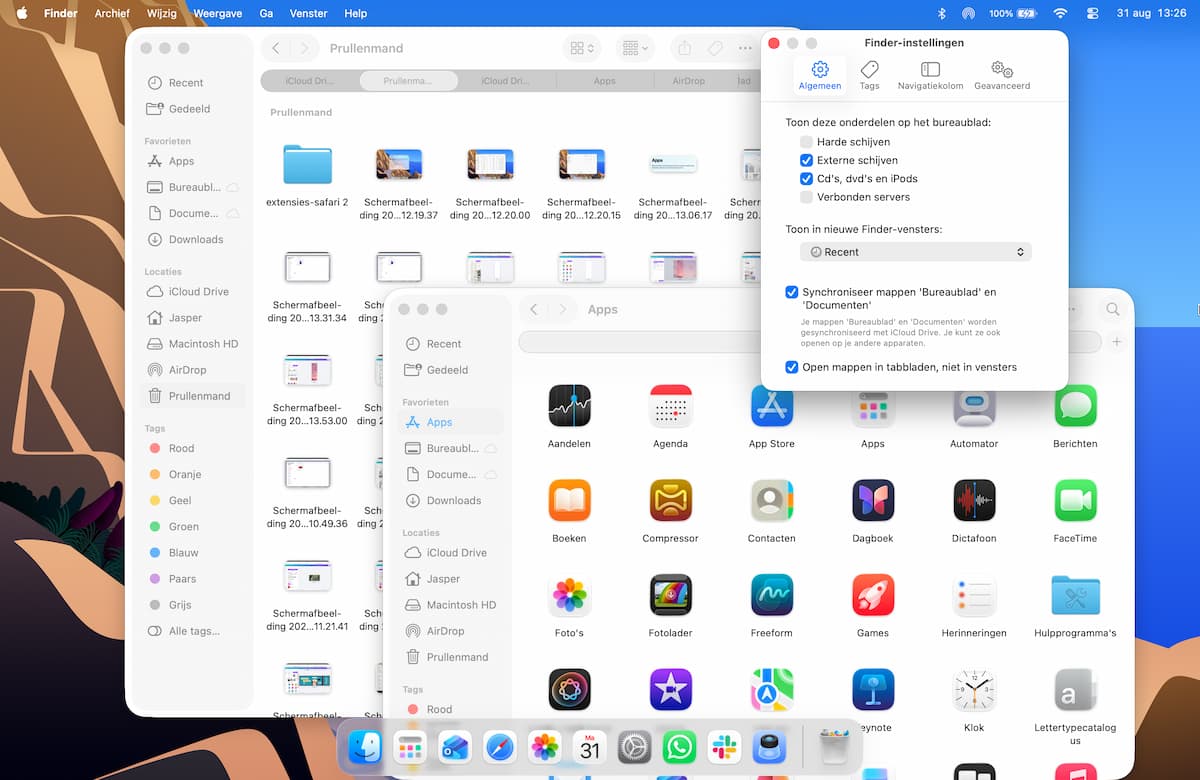Open the grouping dropdown in Prullenmand toolbar

click(633, 48)
